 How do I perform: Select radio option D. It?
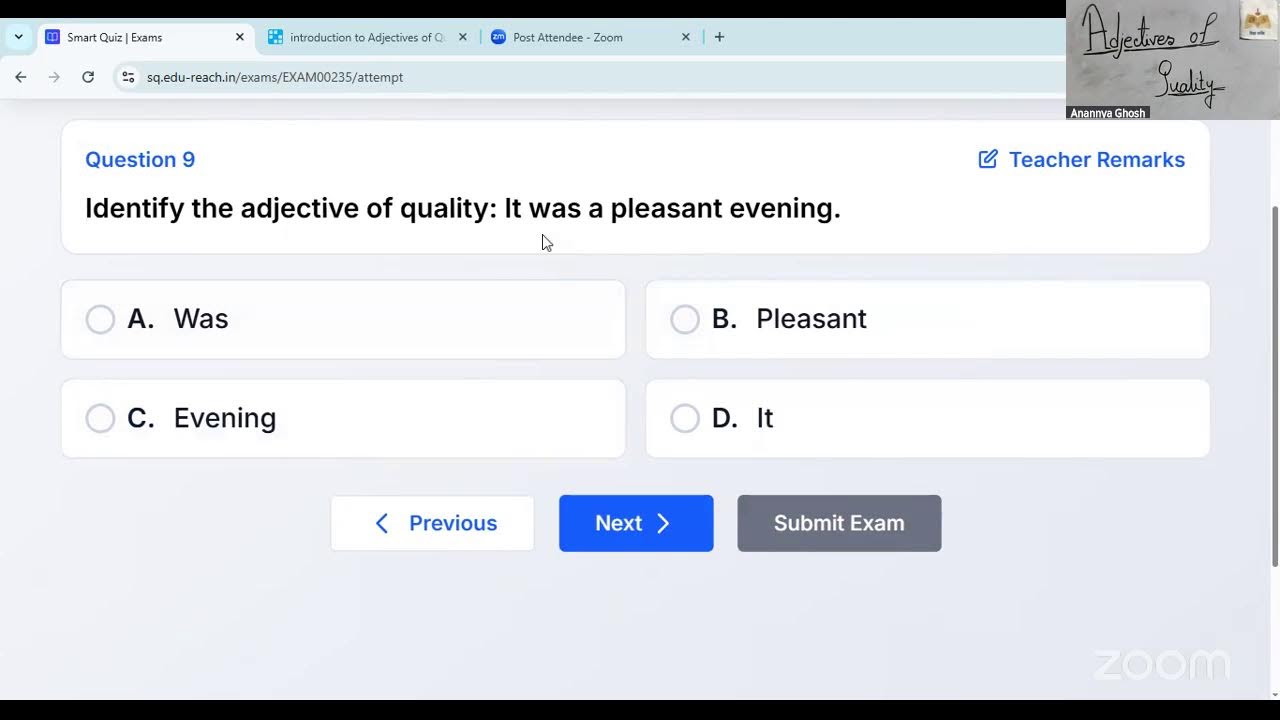(x=685, y=418)
